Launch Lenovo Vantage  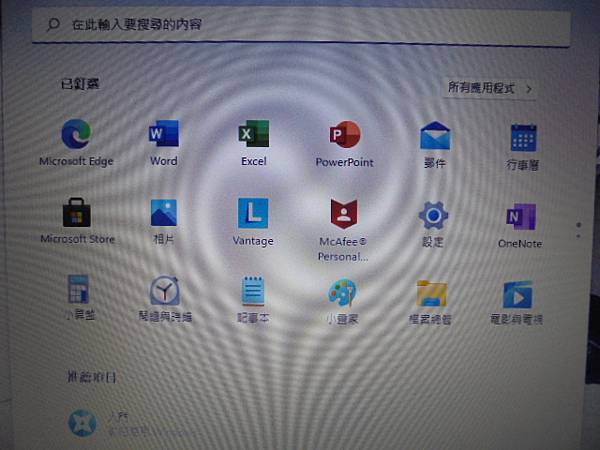click(253, 222)
